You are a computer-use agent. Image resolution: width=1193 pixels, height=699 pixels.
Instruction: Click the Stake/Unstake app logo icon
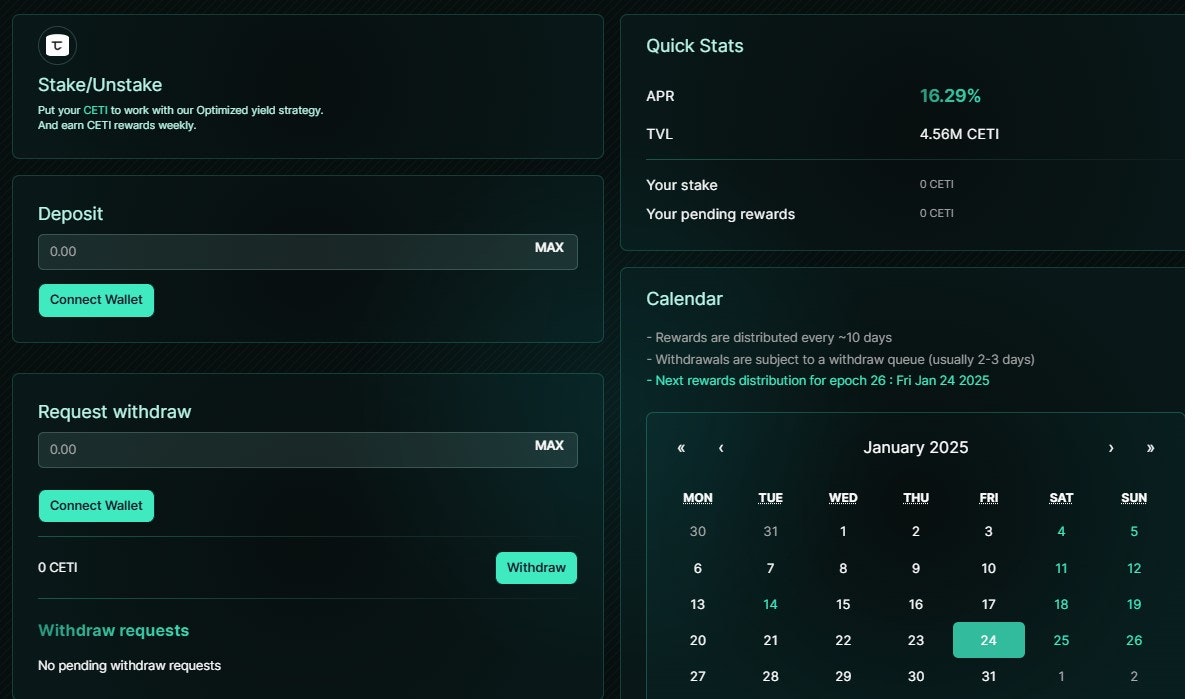56,45
